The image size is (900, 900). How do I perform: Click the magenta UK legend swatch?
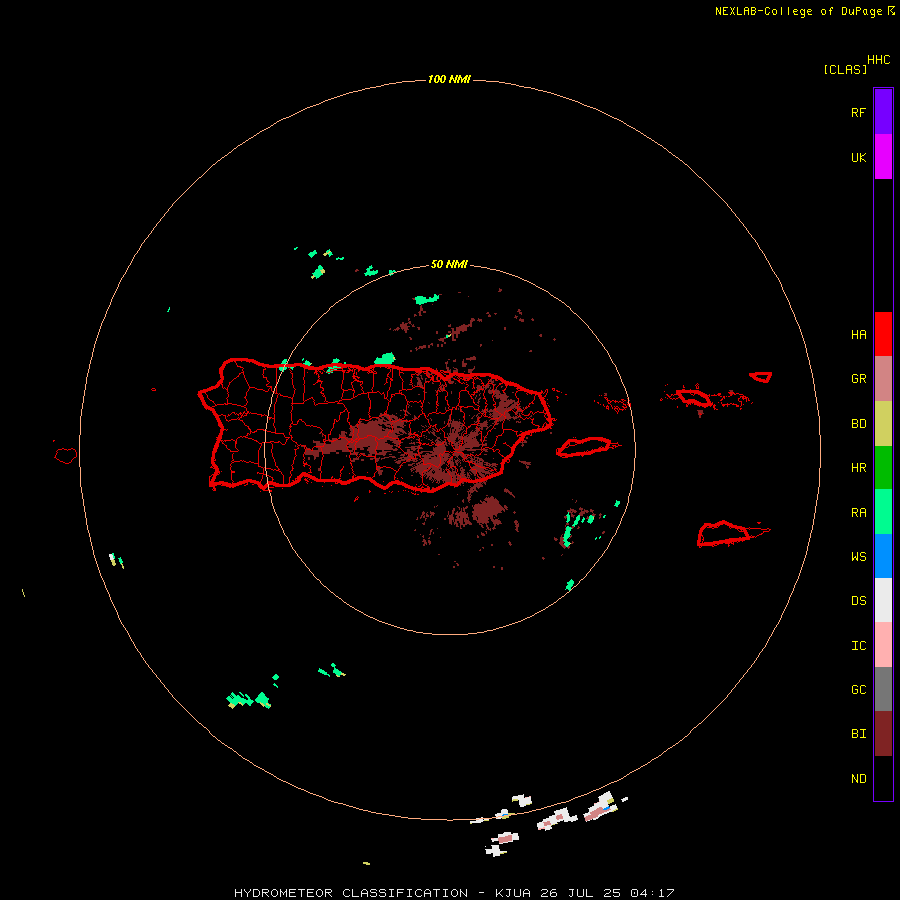click(x=883, y=157)
